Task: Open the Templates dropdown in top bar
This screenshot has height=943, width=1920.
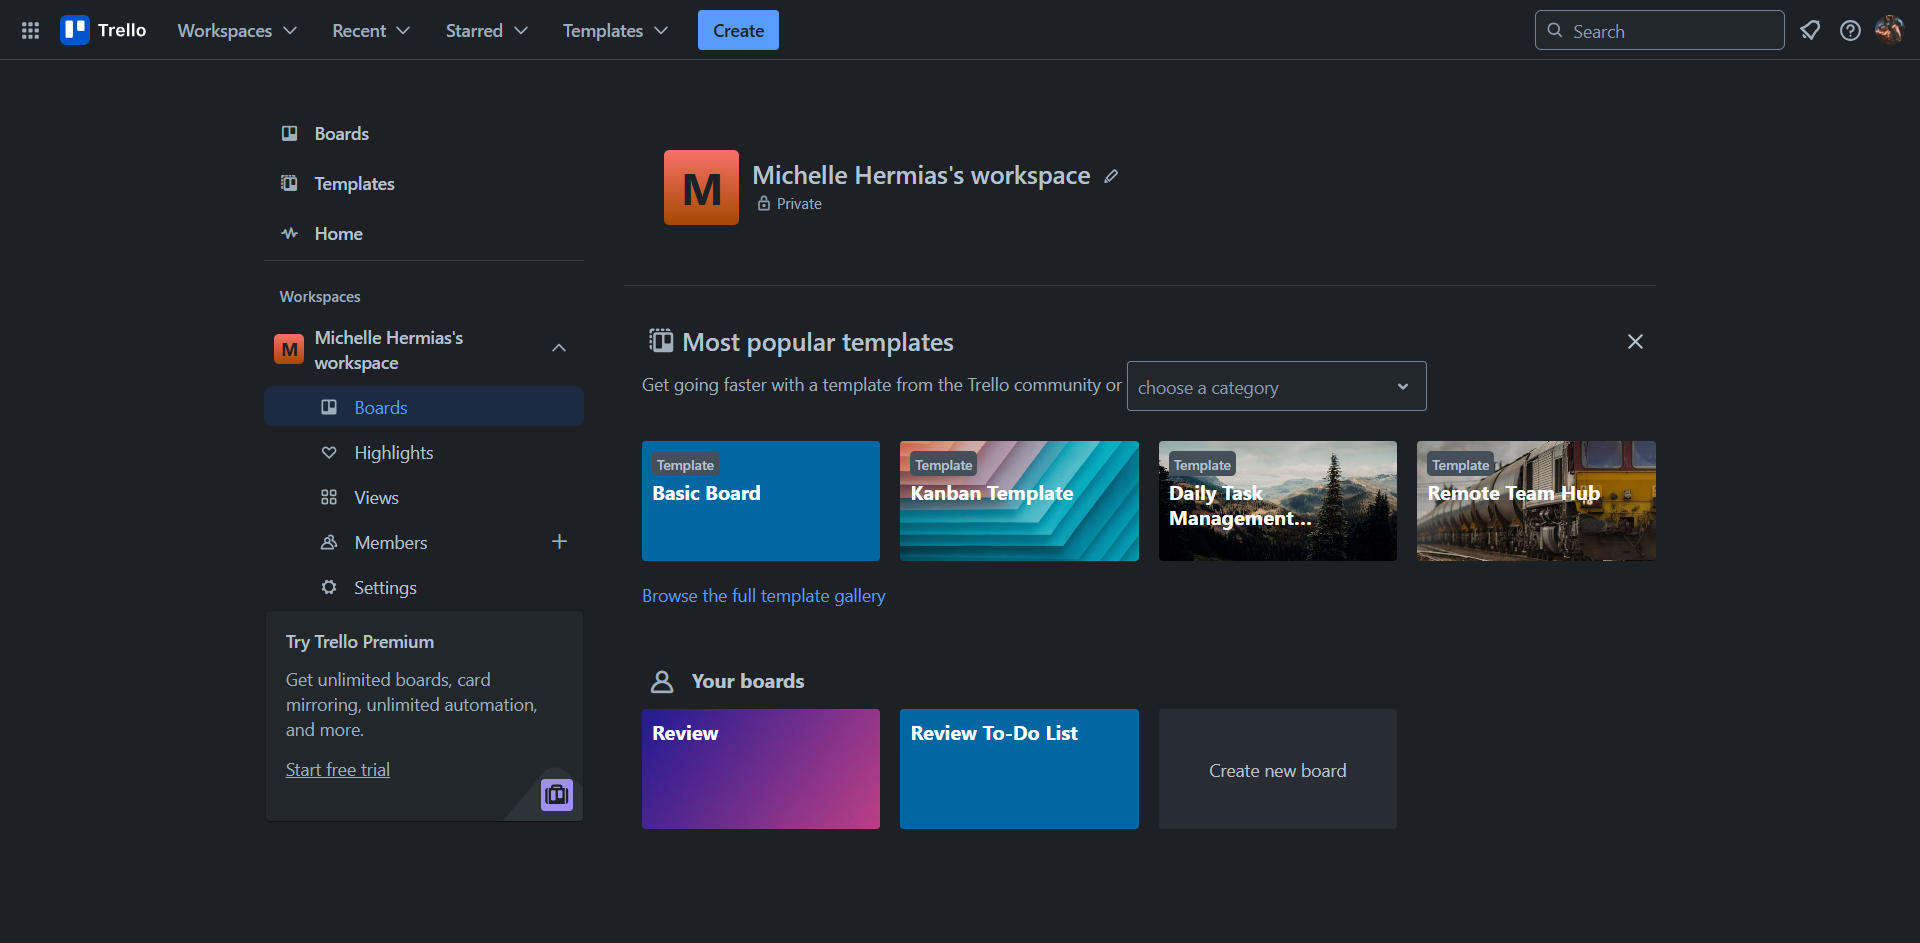Action: pyautogui.click(x=615, y=30)
